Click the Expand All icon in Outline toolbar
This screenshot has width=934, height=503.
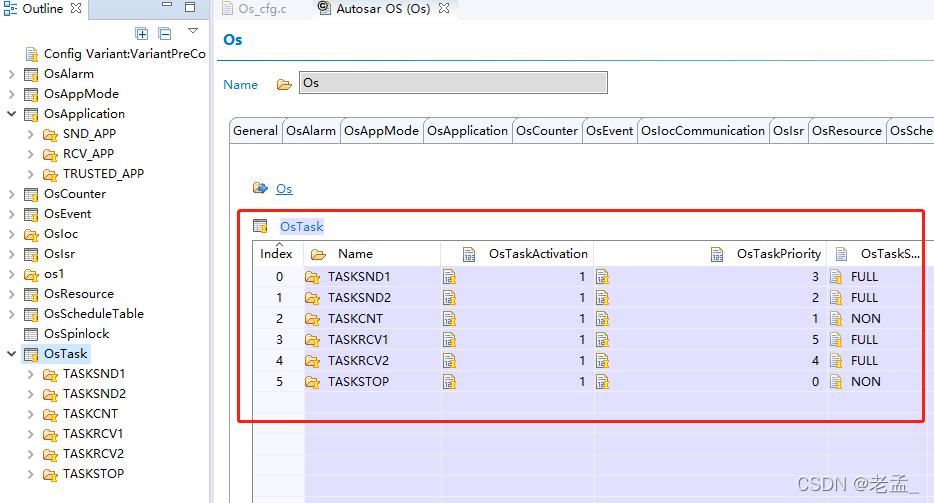(142, 33)
